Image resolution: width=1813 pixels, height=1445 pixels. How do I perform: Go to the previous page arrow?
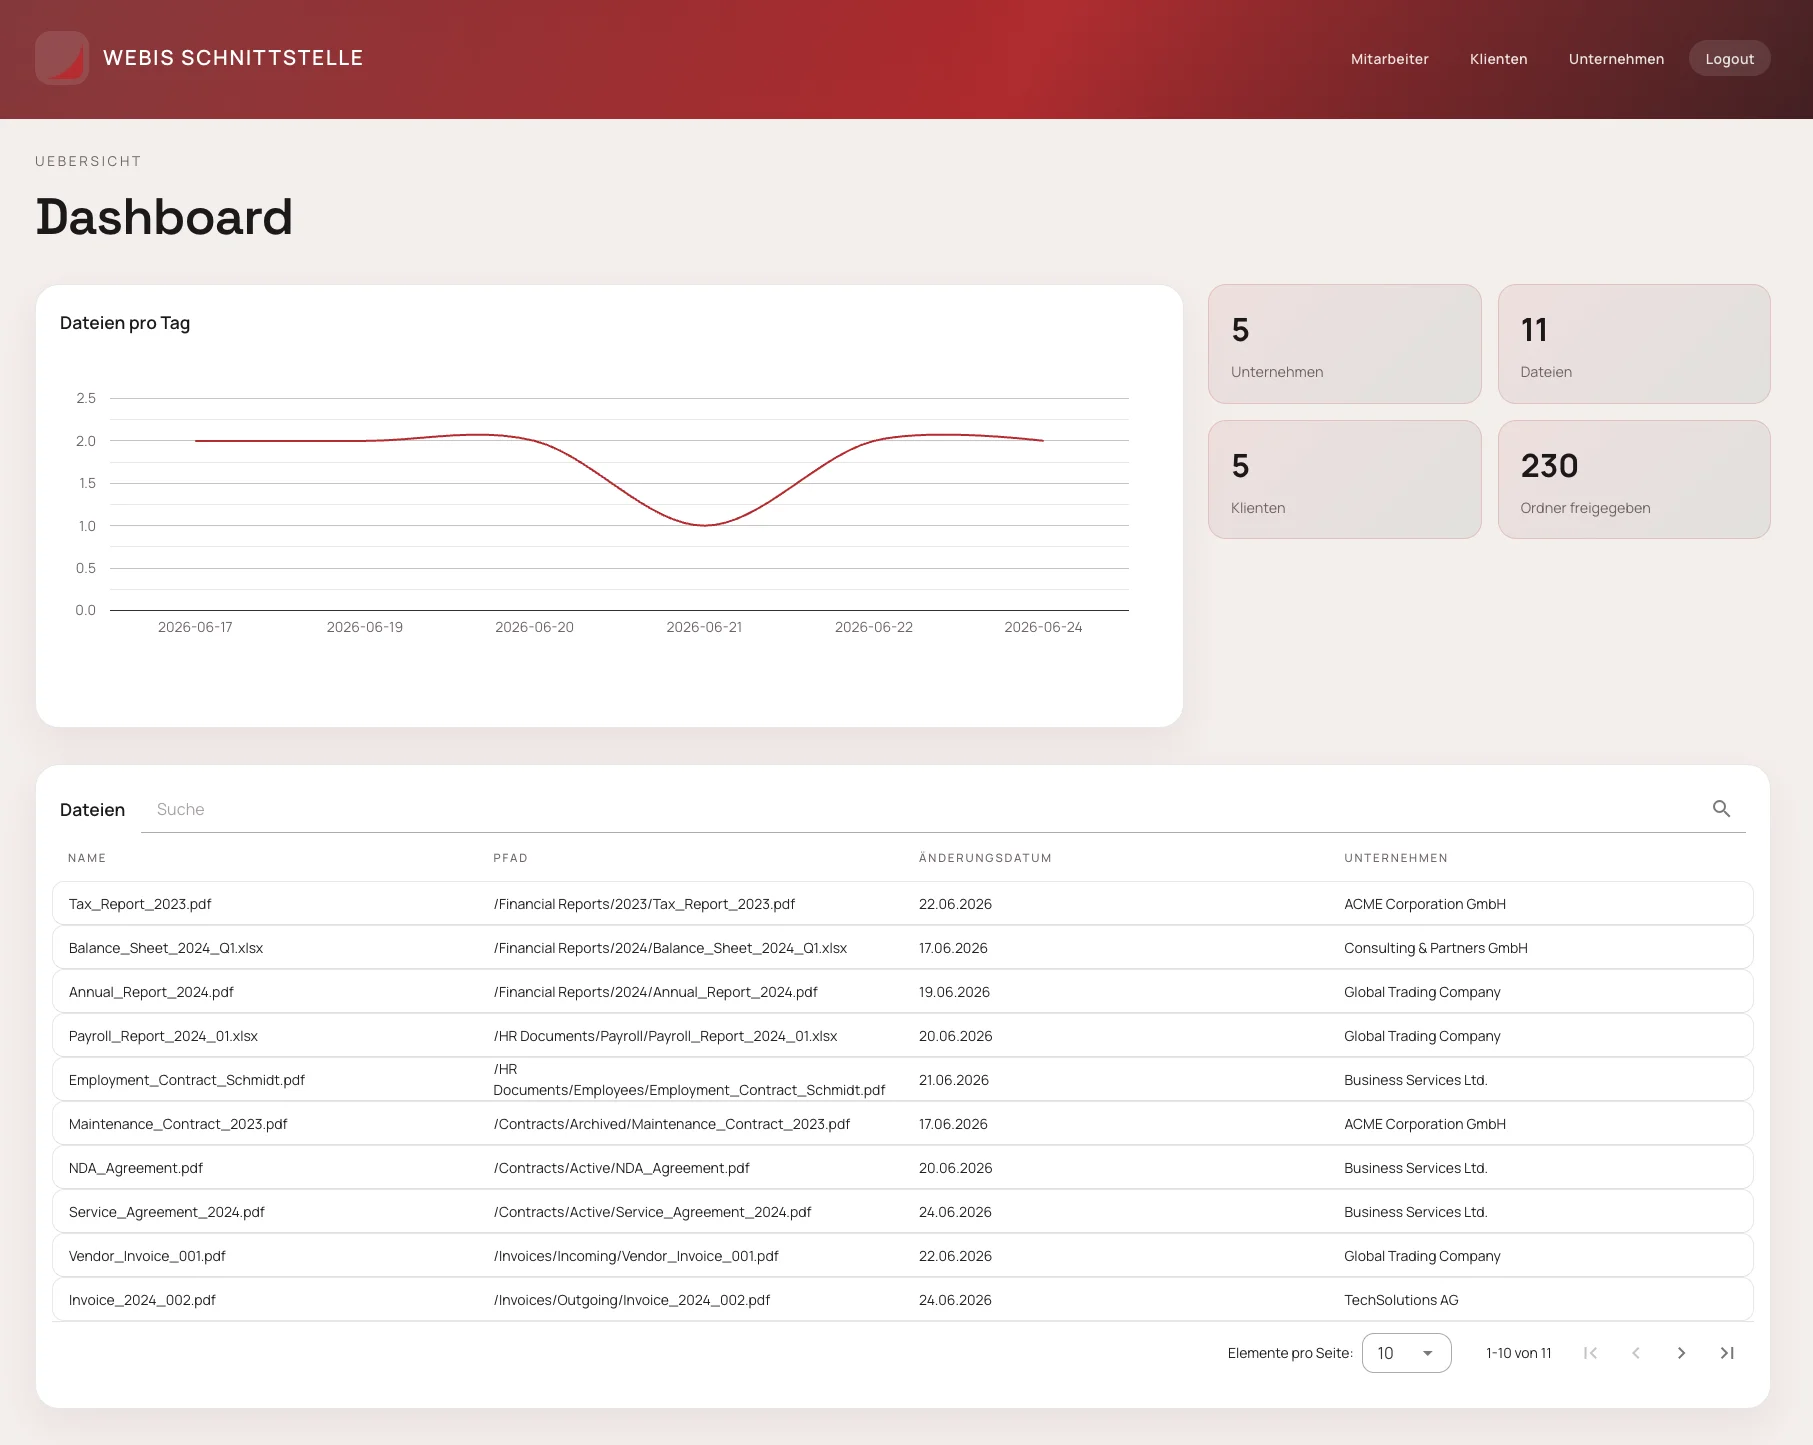tap(1636, 1353)
